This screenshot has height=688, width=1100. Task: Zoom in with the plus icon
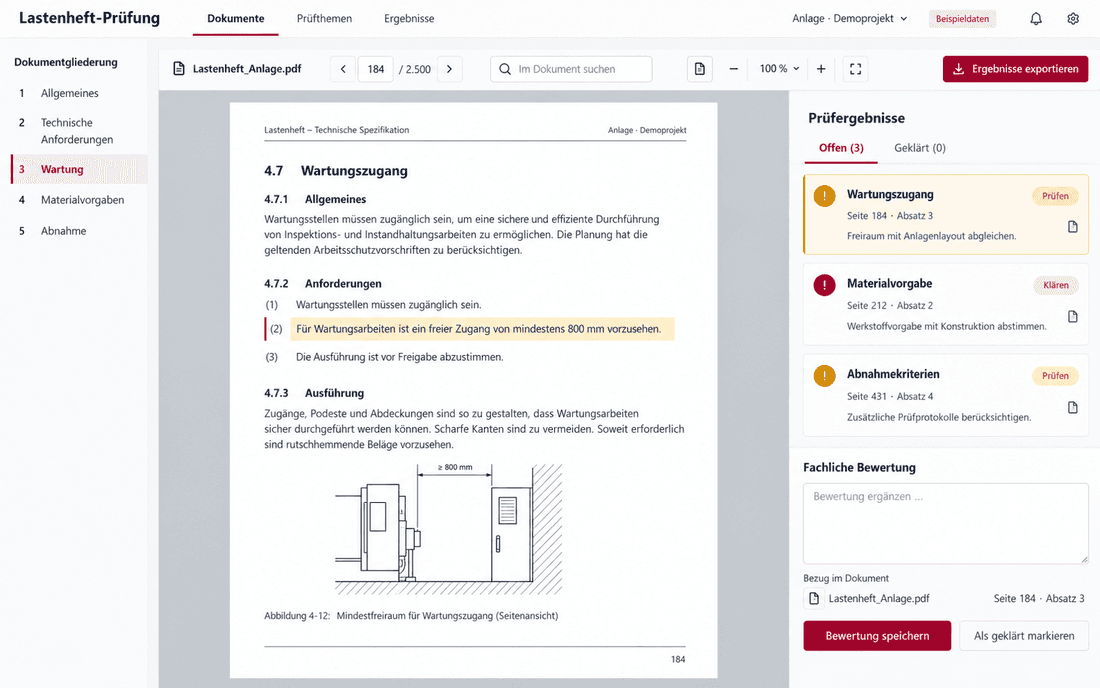pos(821,69)
